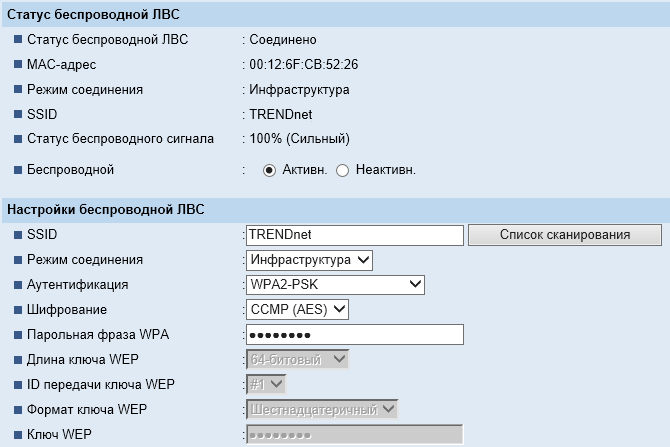
Task: Select the Активн. radio button
Action: (269, 170)
